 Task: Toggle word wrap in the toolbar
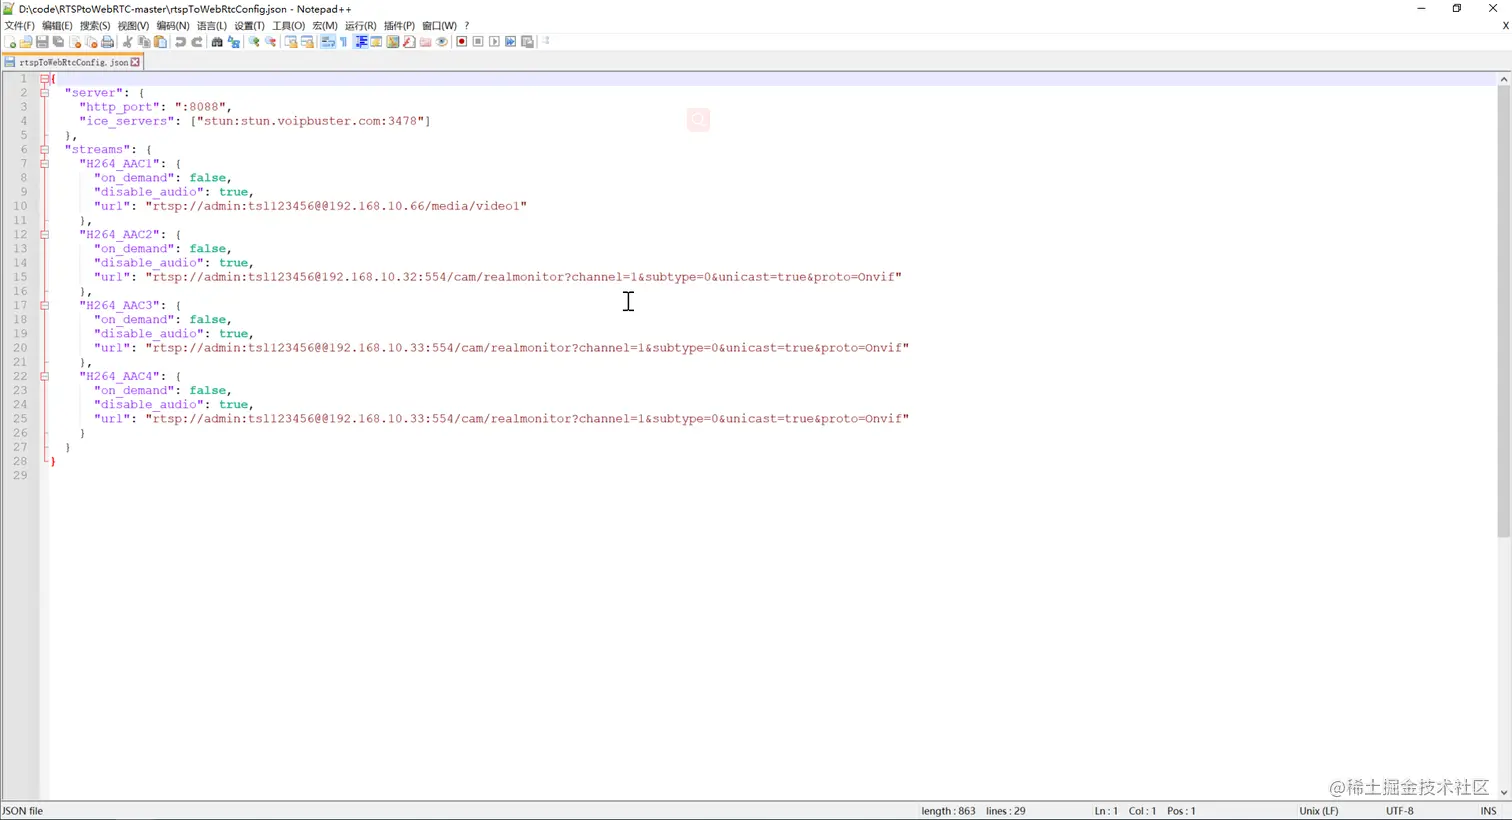(327, 42)
